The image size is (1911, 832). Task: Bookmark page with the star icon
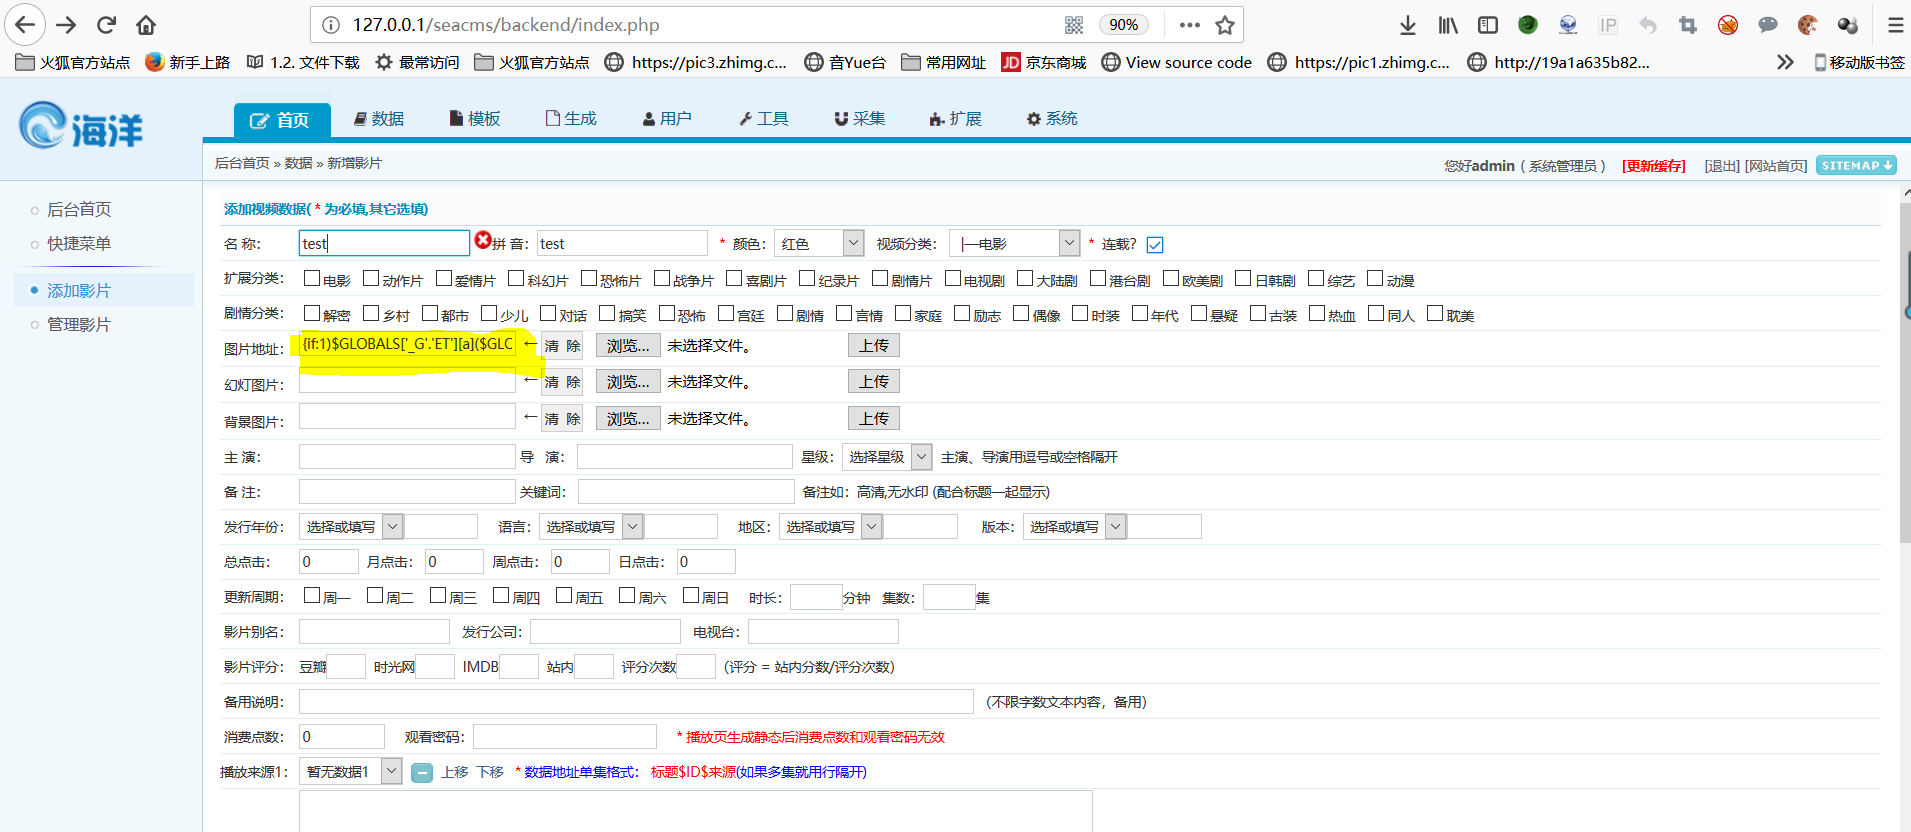pos(1224,25)
